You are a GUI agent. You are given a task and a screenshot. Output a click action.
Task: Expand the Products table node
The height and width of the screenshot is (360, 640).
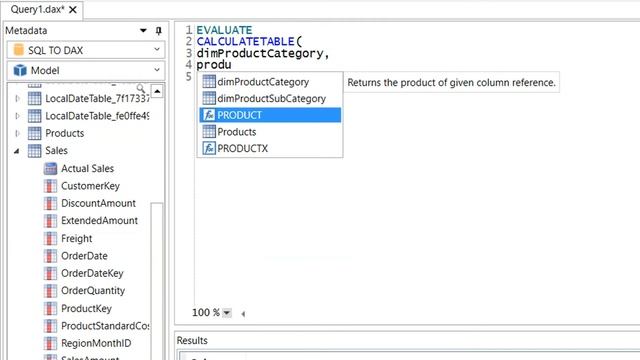[x=17, y=133]
